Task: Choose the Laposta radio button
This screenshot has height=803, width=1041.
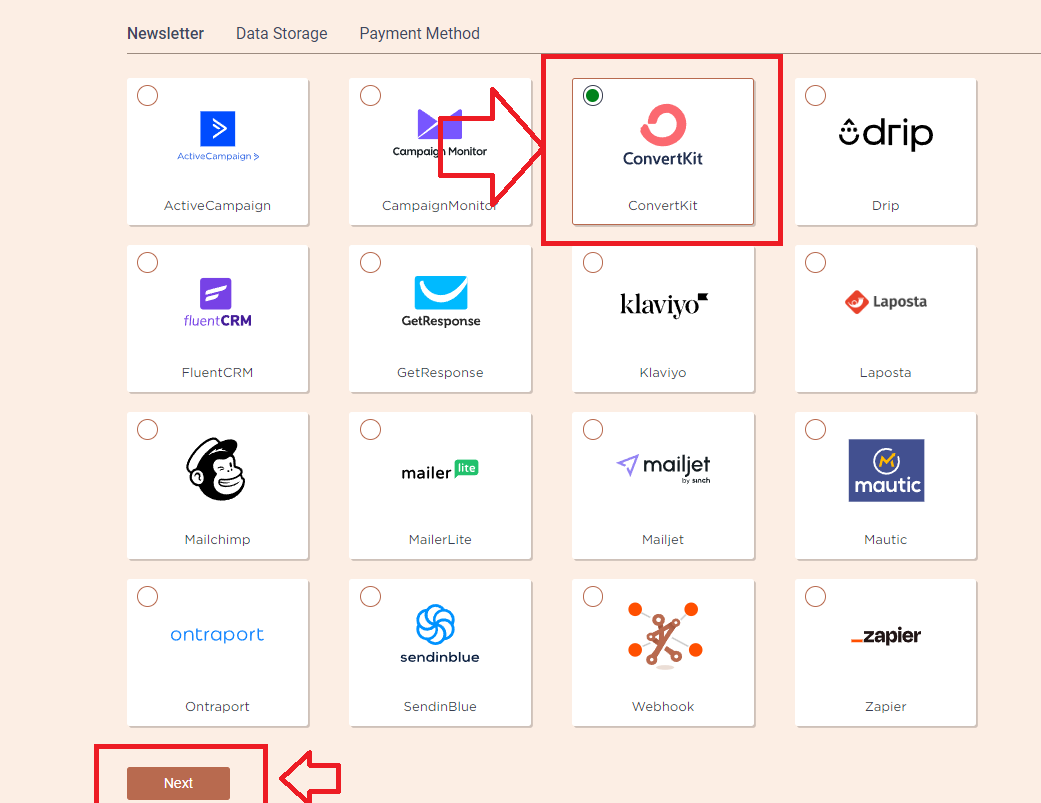Action: point(815,263)
